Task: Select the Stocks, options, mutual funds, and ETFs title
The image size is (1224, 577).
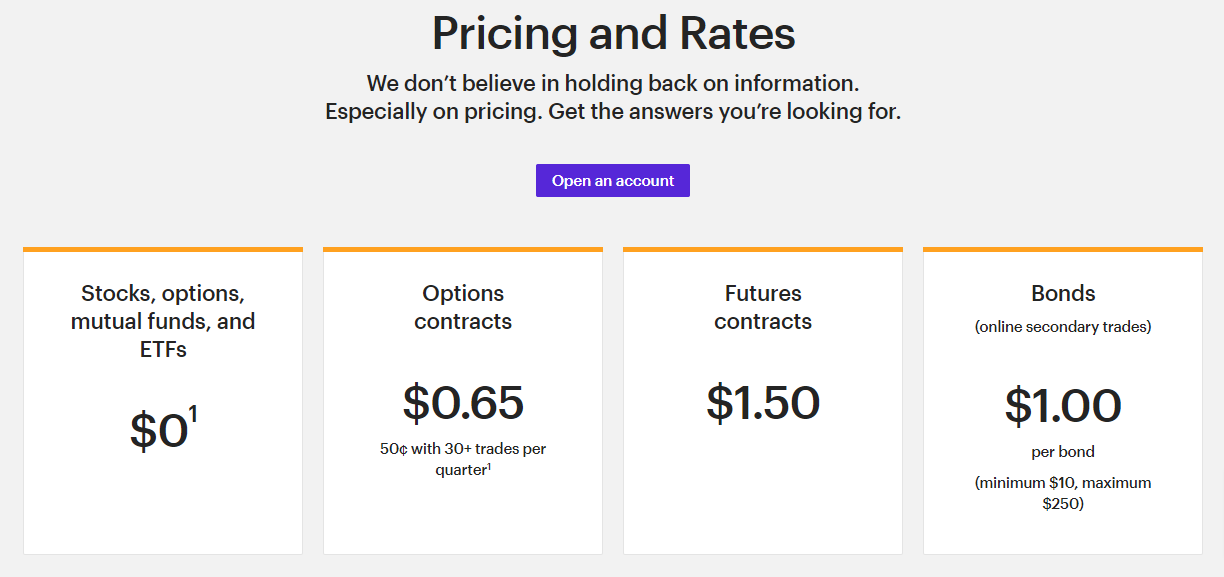Action: click(163, 321)
